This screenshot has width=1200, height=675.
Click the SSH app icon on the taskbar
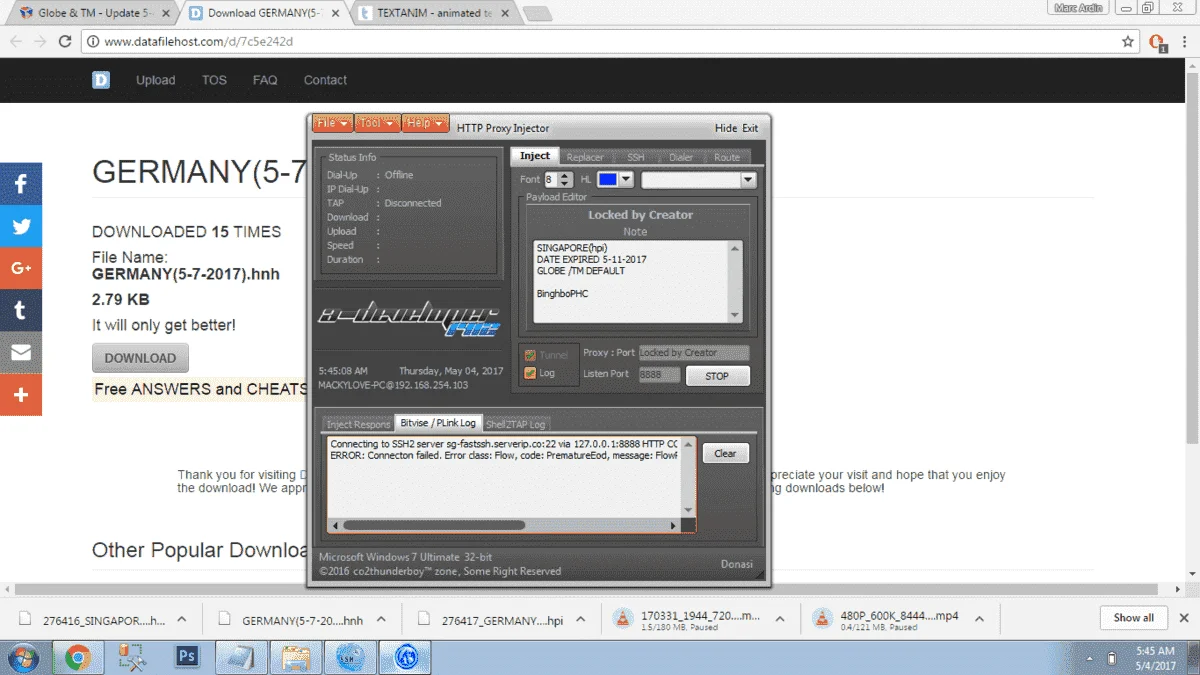click(x=351, y=657)
